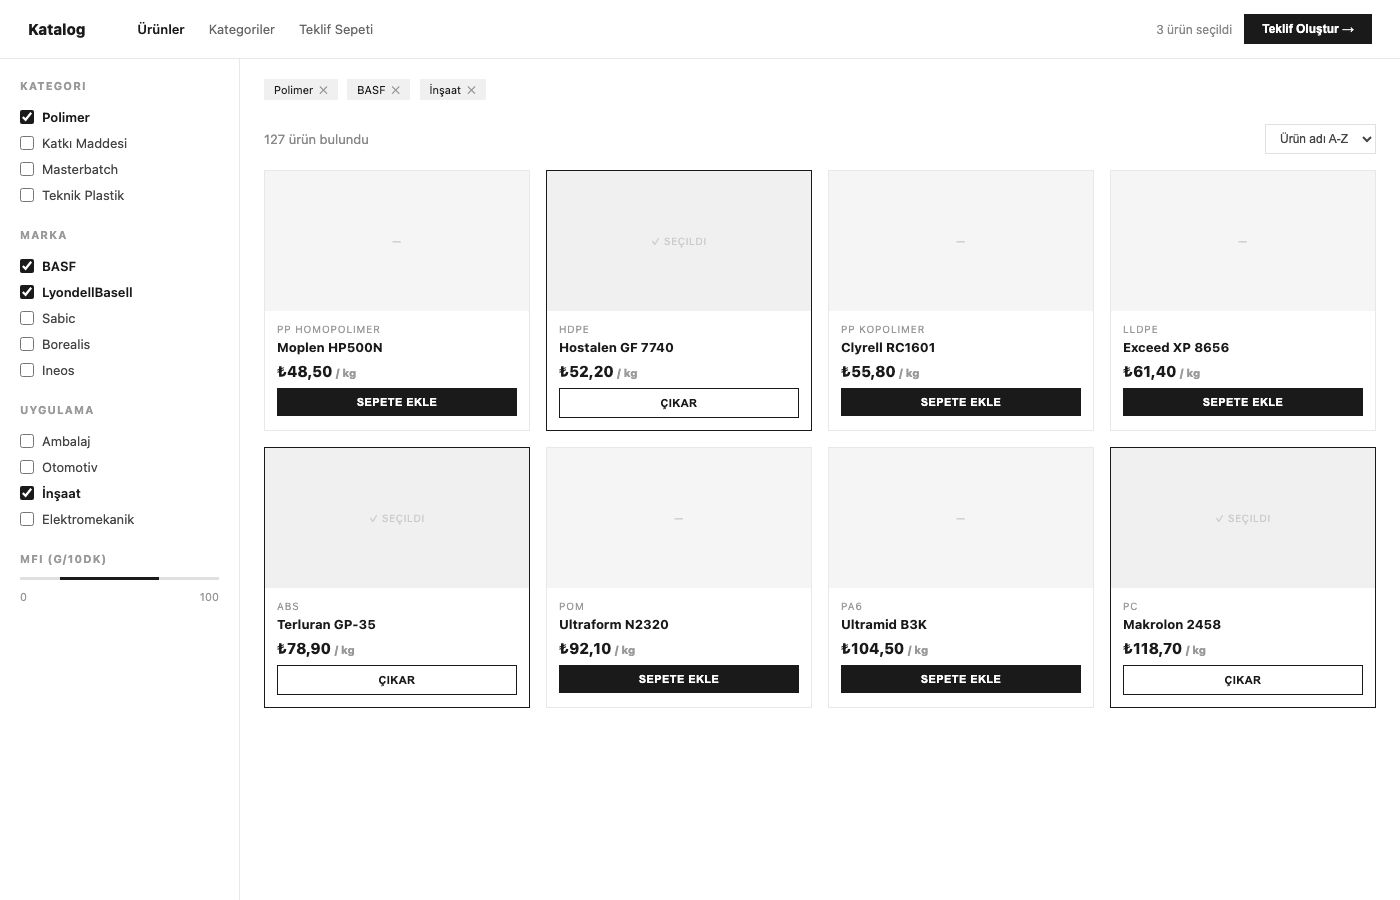Remove Hostalen GF 7740 with Çıkar

pos(679,403)
